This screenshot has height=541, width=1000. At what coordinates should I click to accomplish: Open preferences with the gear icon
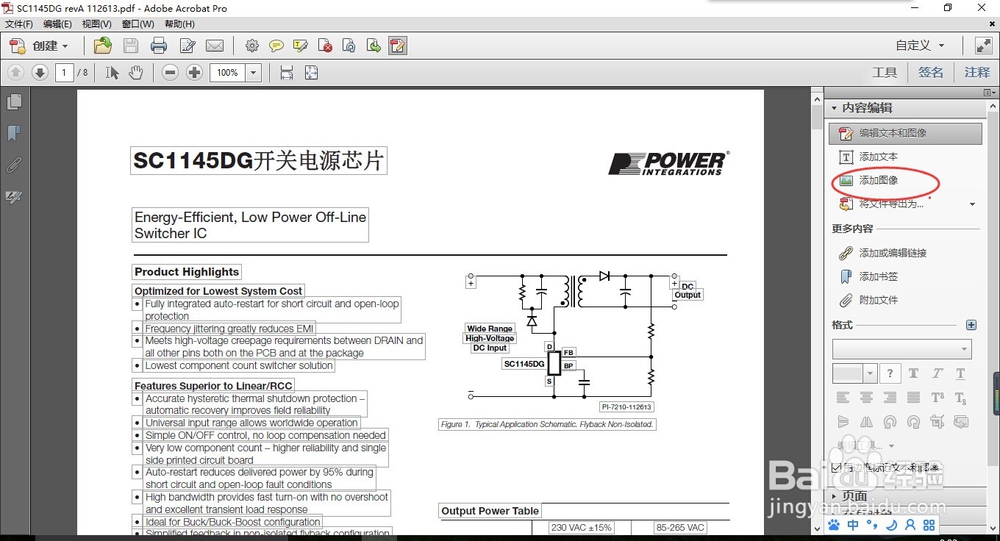pyautogui.click(x=252, y=46)
